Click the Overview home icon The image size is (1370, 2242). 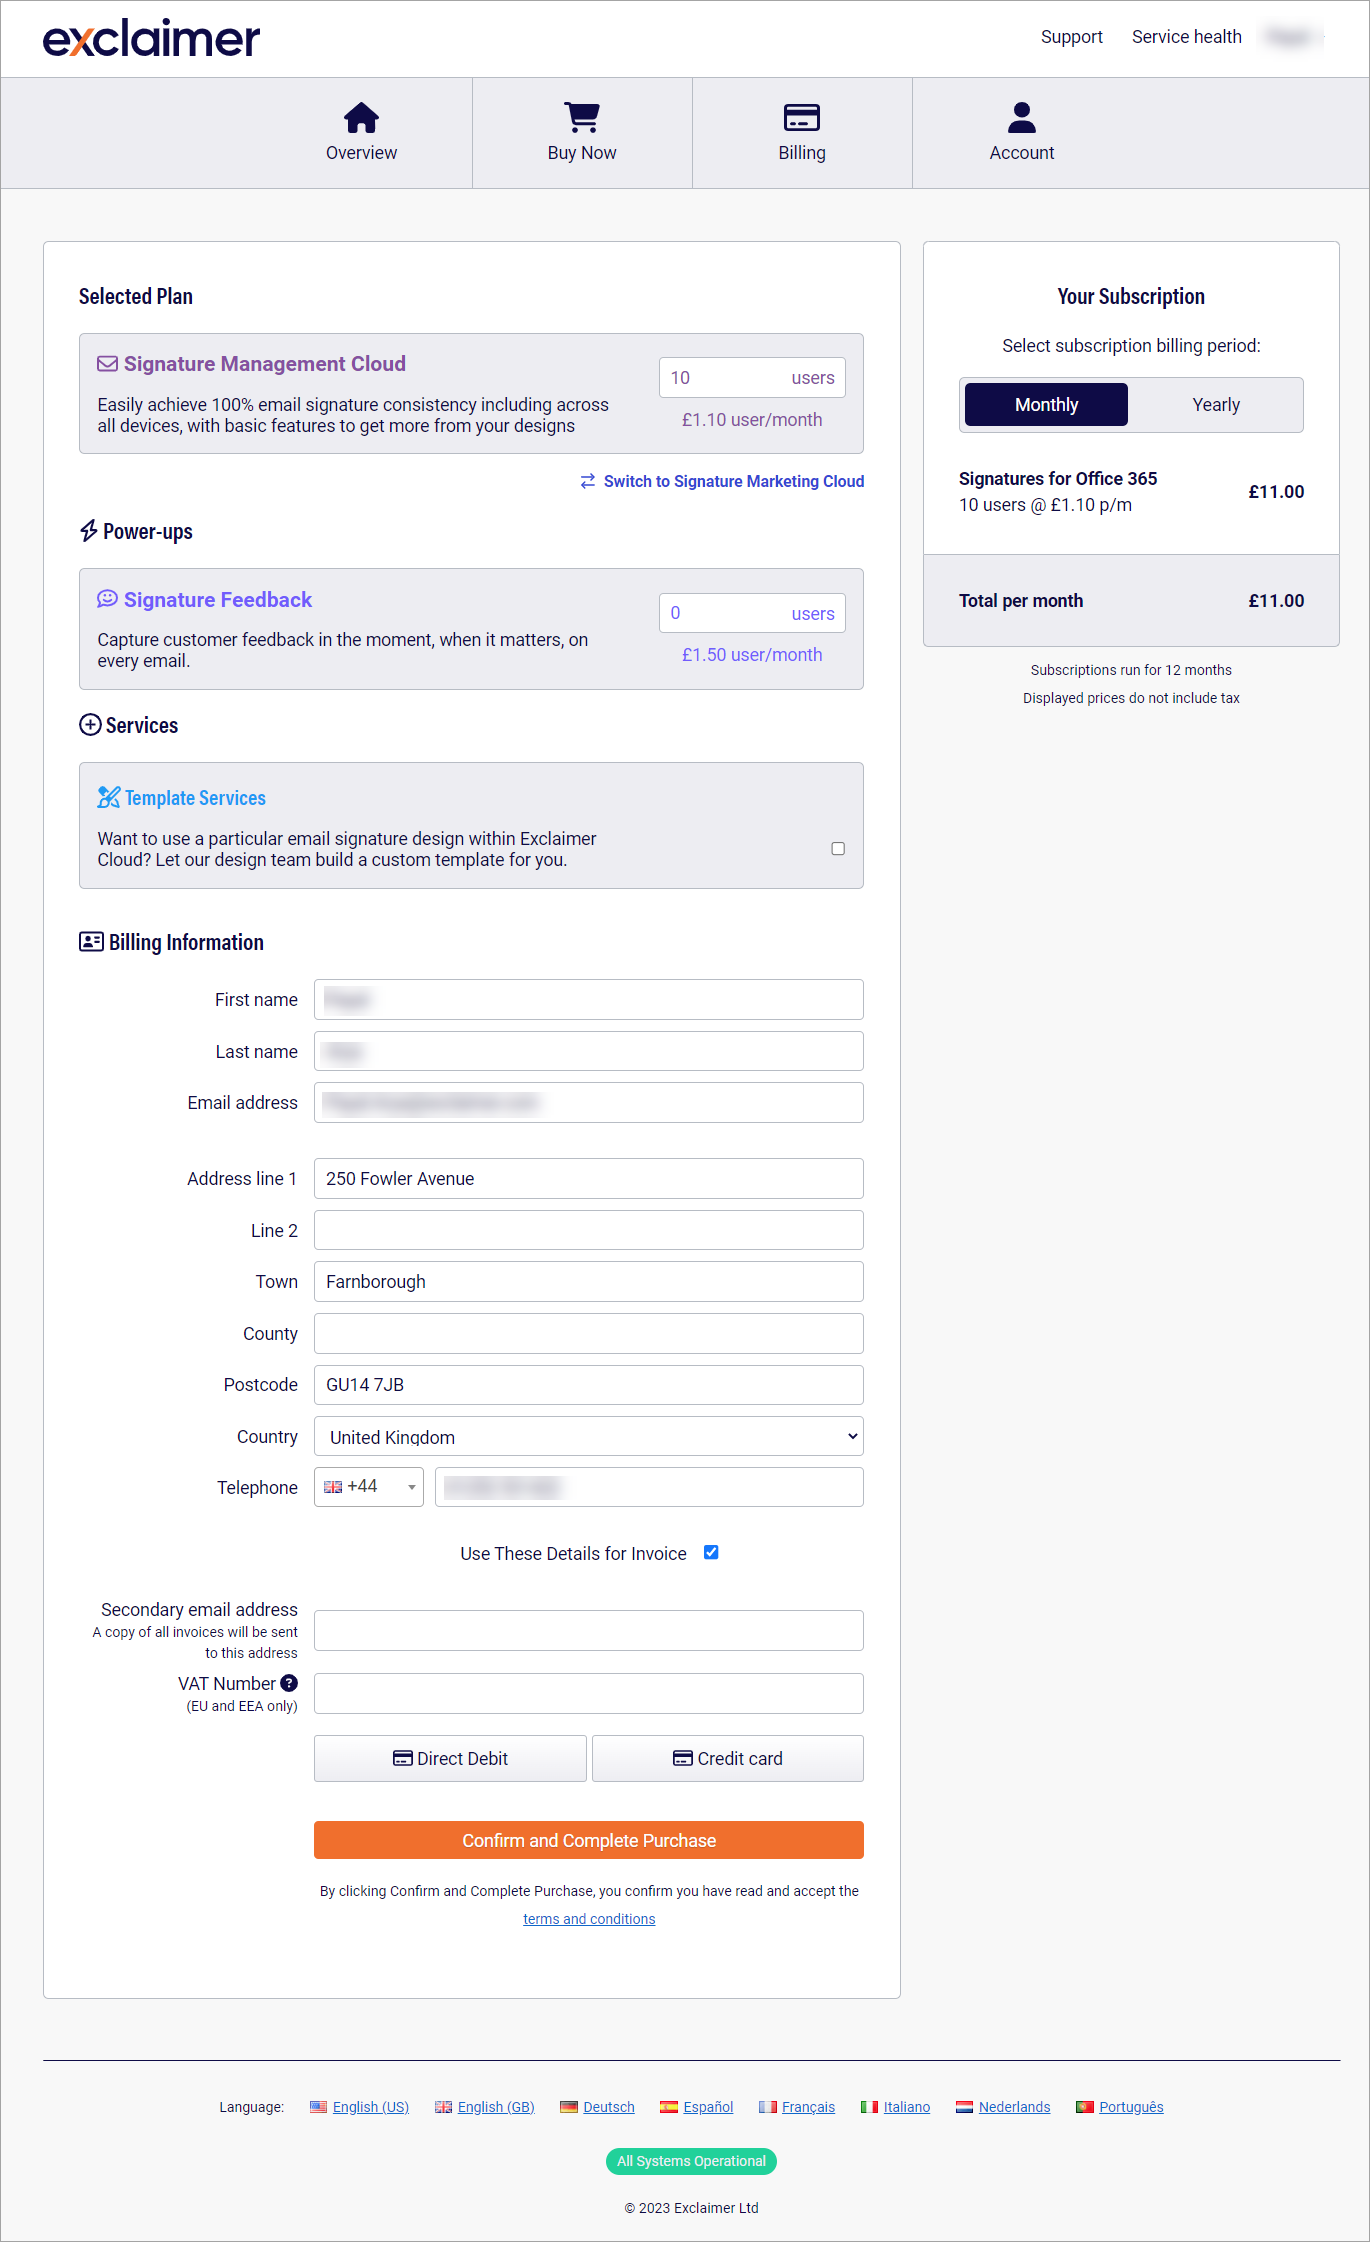point(361,118)
